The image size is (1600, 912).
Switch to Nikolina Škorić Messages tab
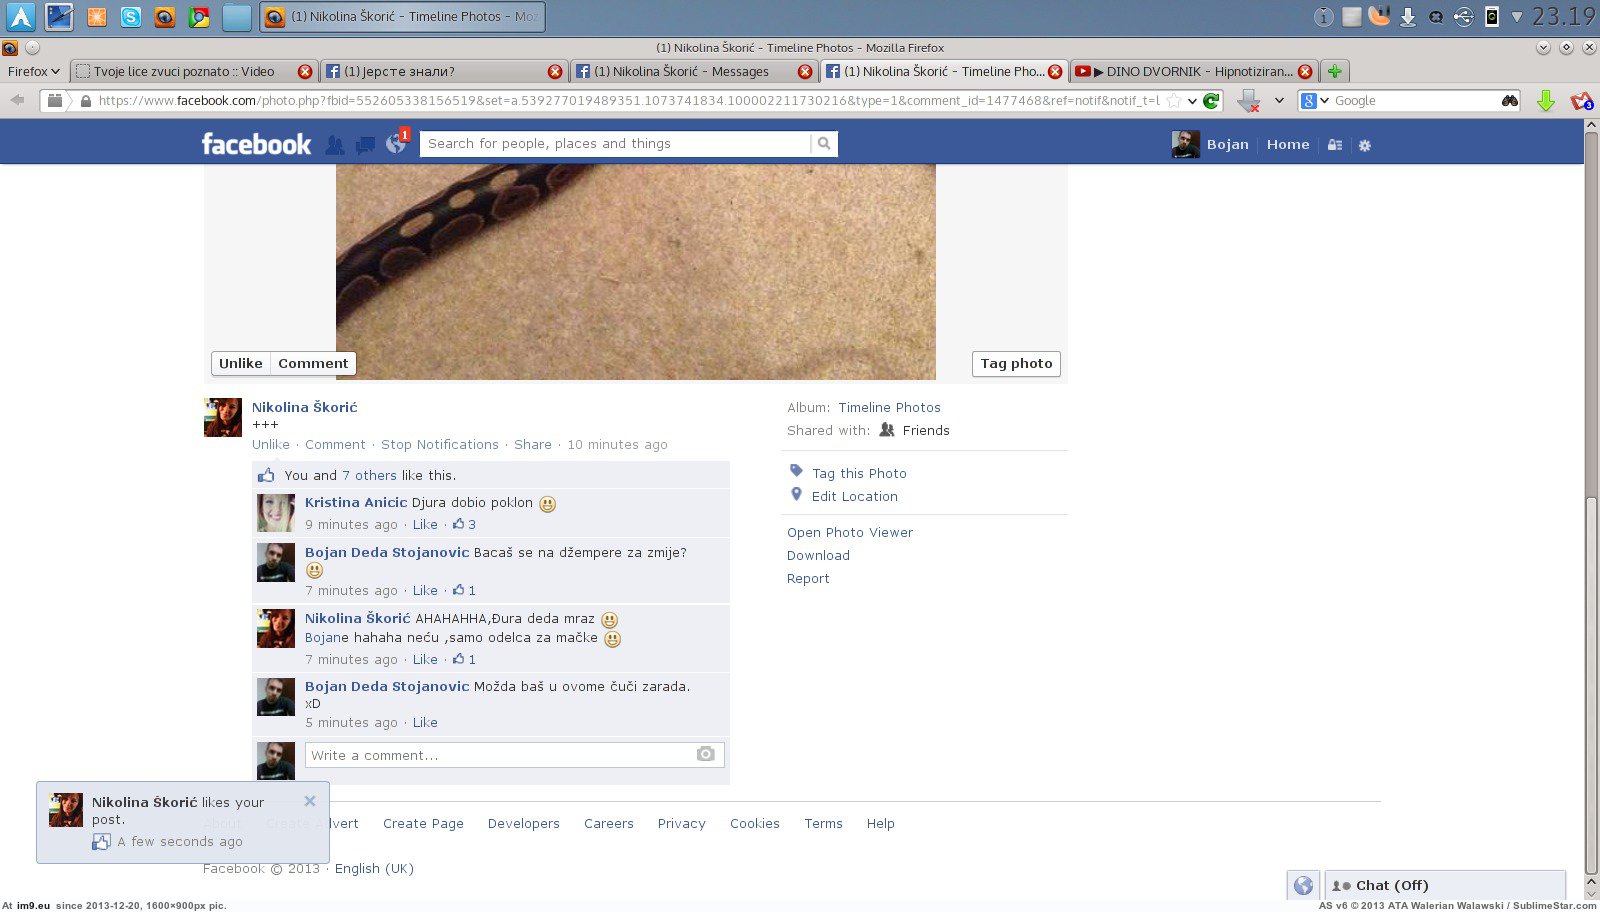click(x=694, y=72)
